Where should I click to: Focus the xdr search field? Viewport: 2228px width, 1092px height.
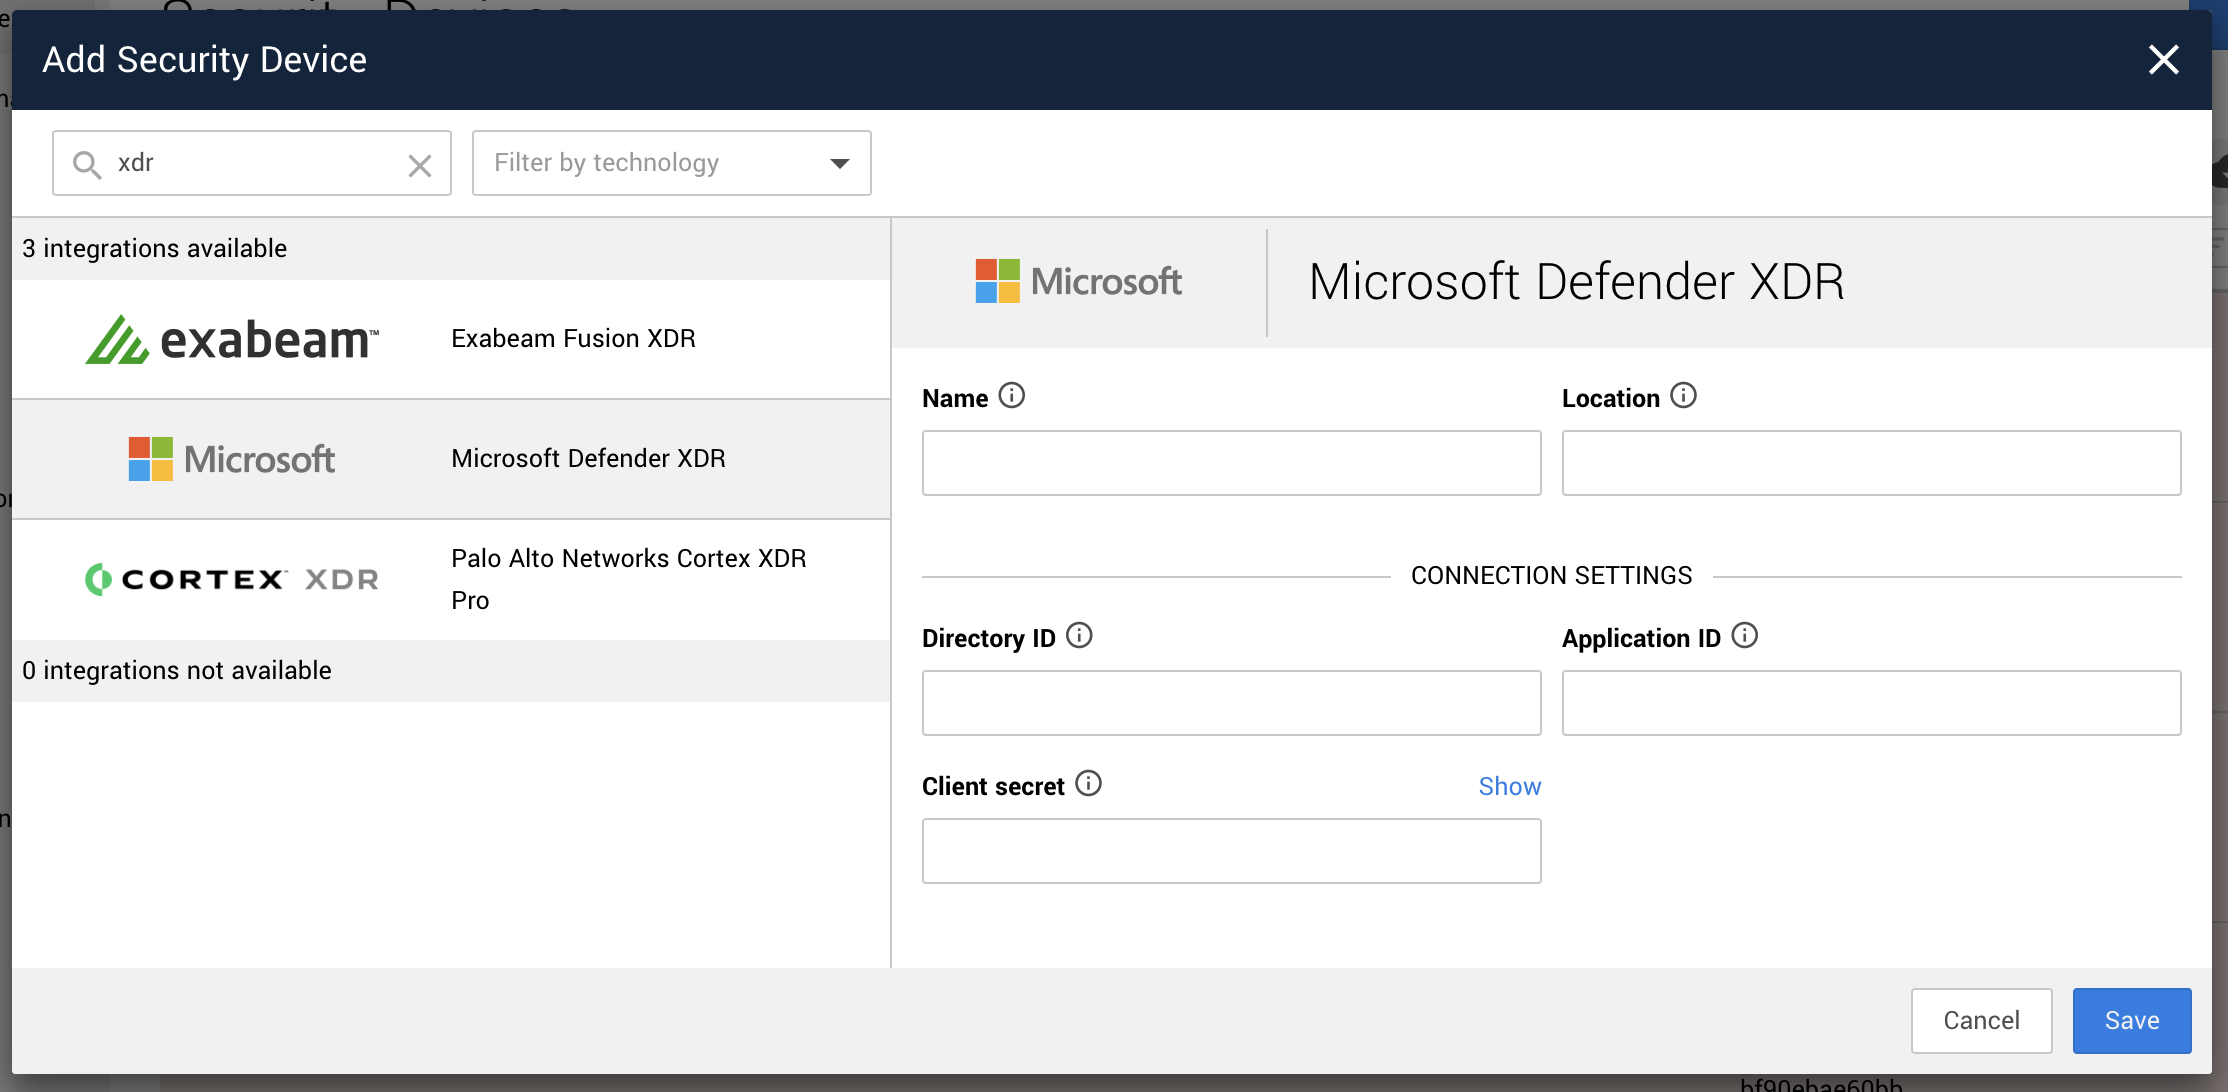point(252,163)
